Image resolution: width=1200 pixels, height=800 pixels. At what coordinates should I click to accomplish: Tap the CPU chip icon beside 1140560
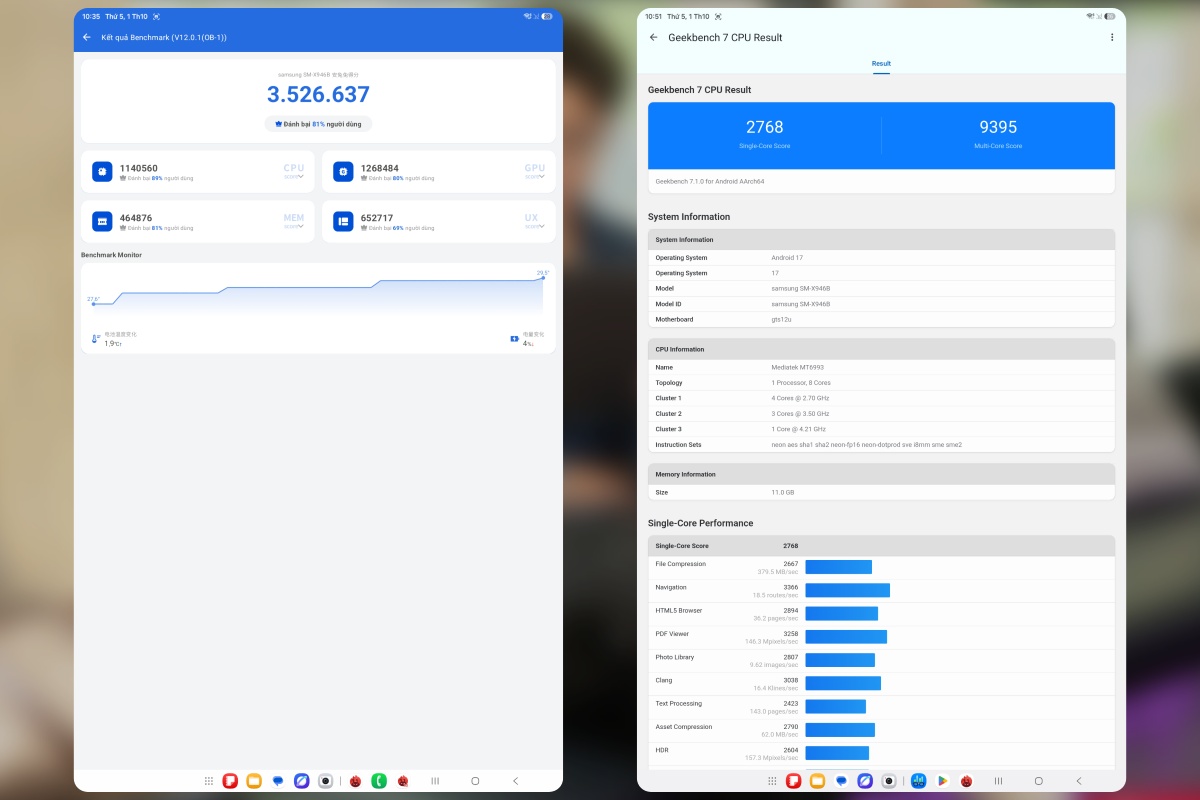pos(102,172)
